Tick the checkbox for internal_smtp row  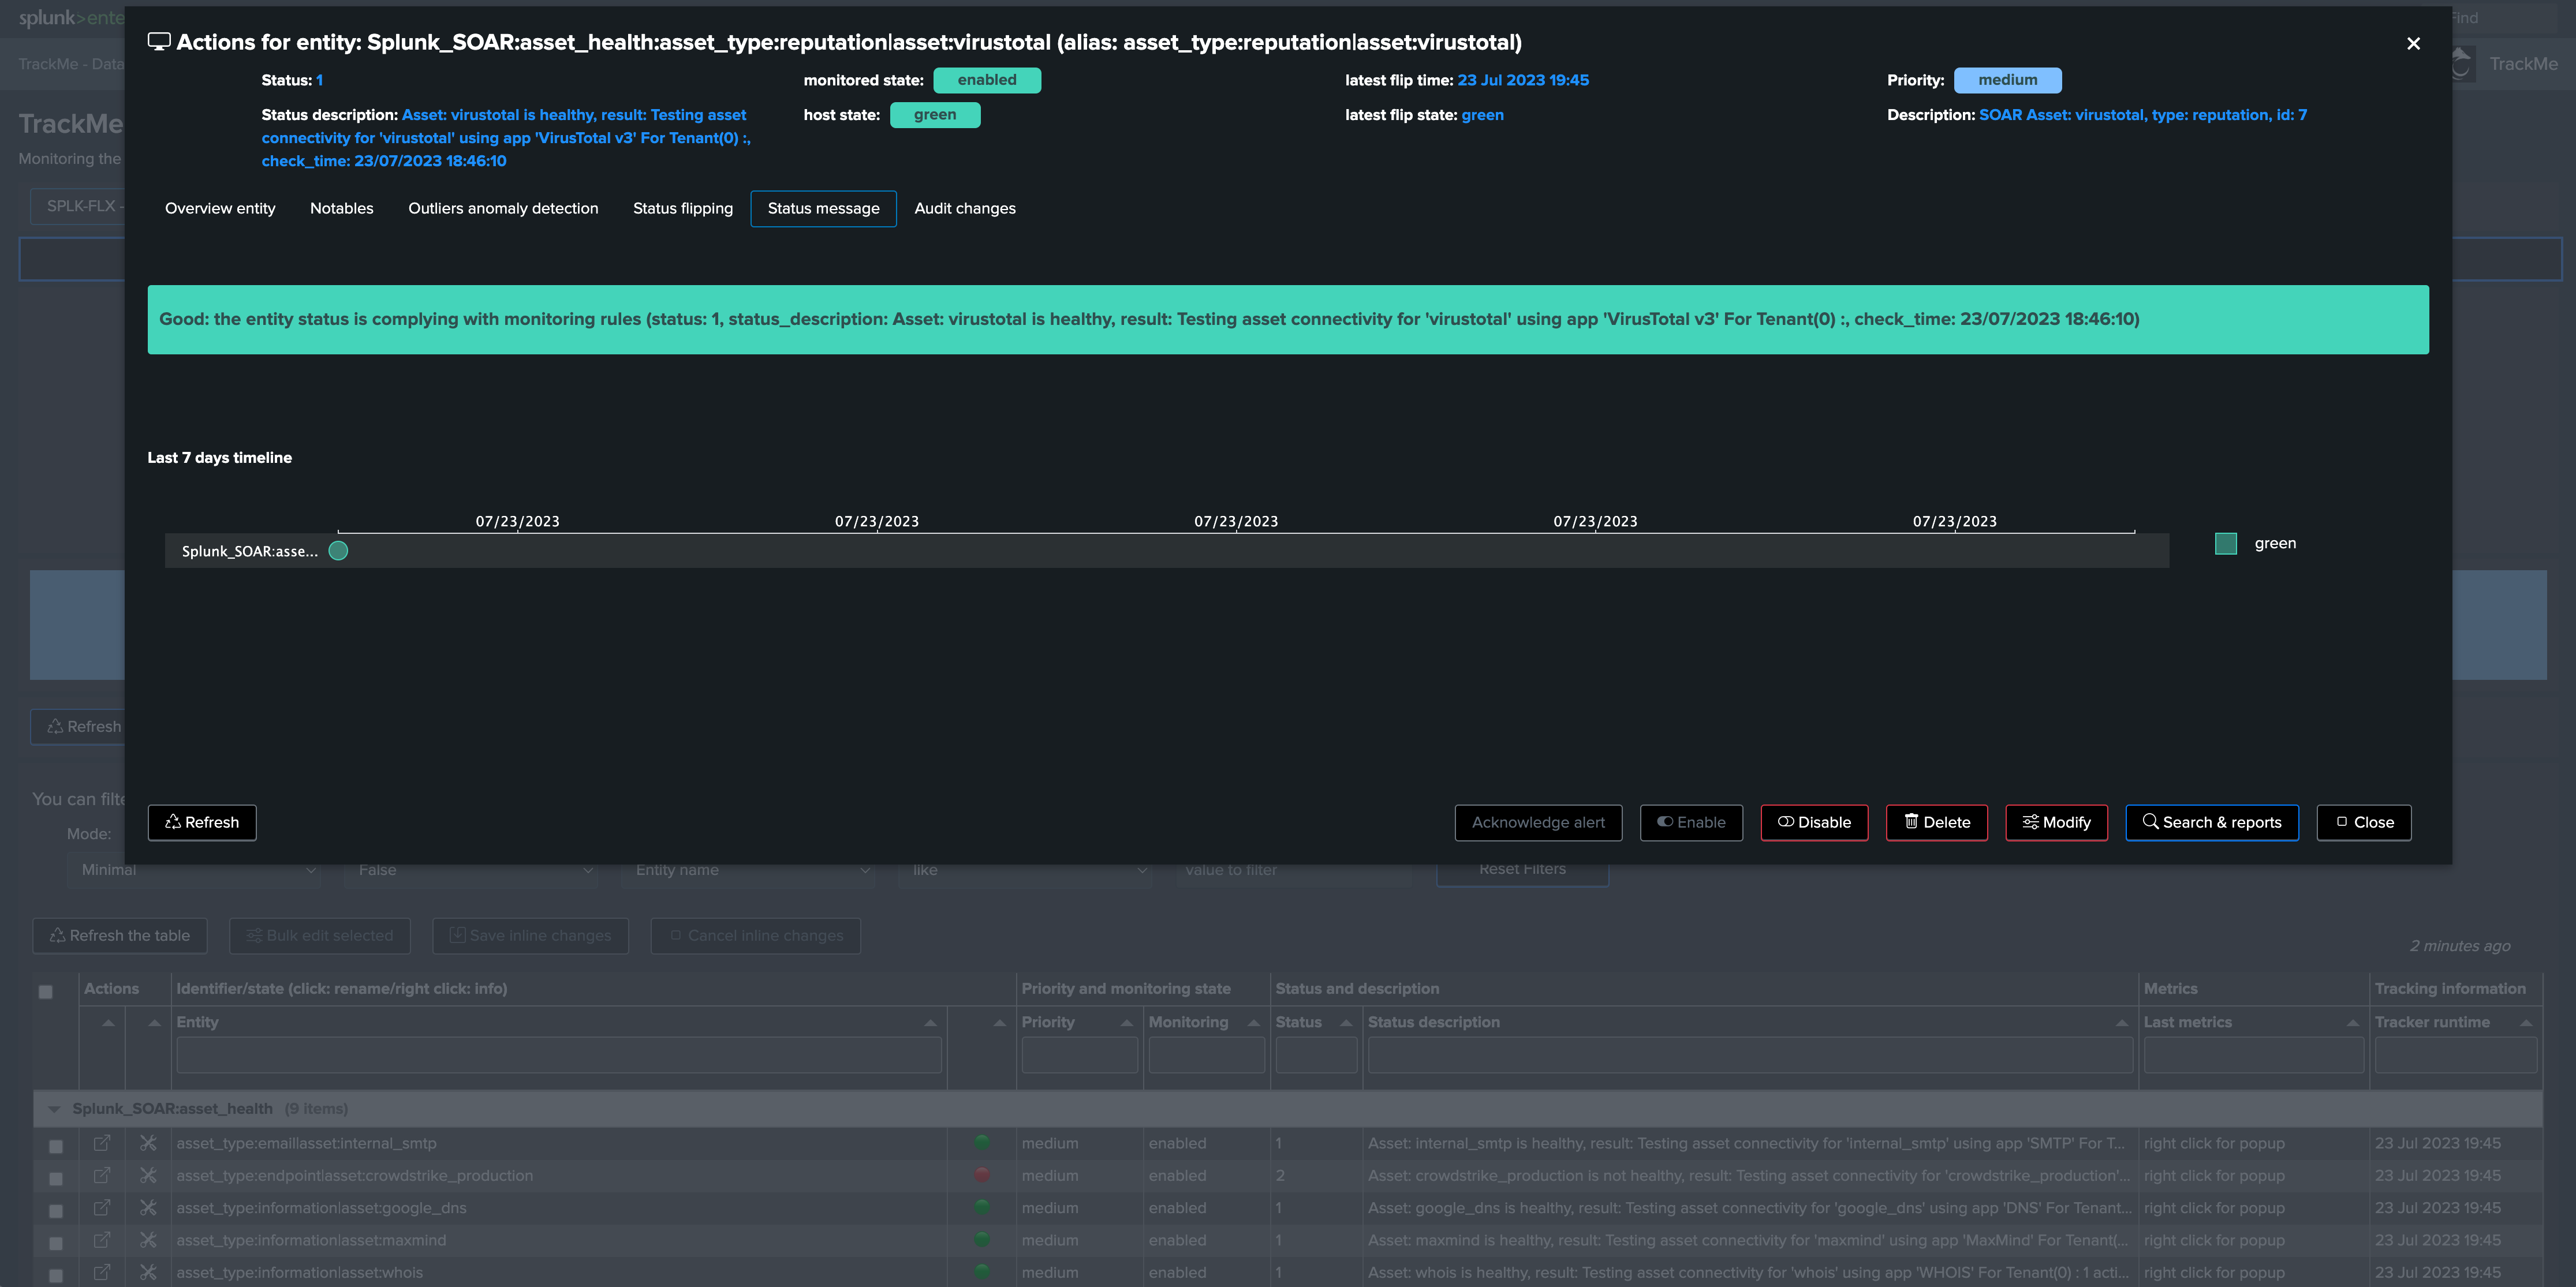click(x=56, y=1146)
